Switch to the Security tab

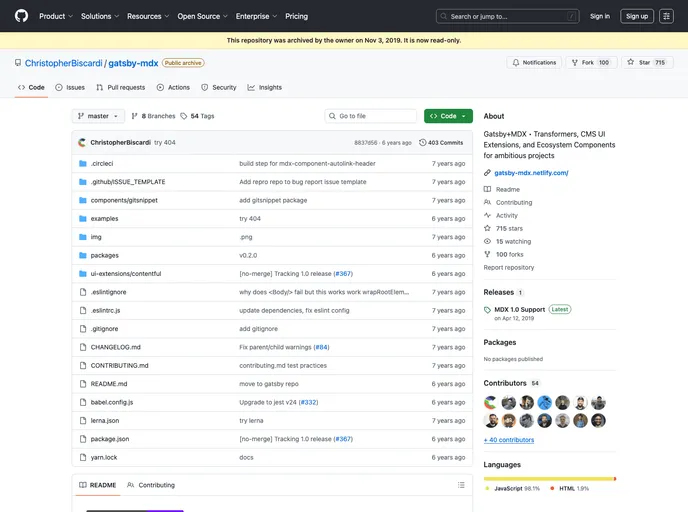pyautogui.click(x=219, y=87)
